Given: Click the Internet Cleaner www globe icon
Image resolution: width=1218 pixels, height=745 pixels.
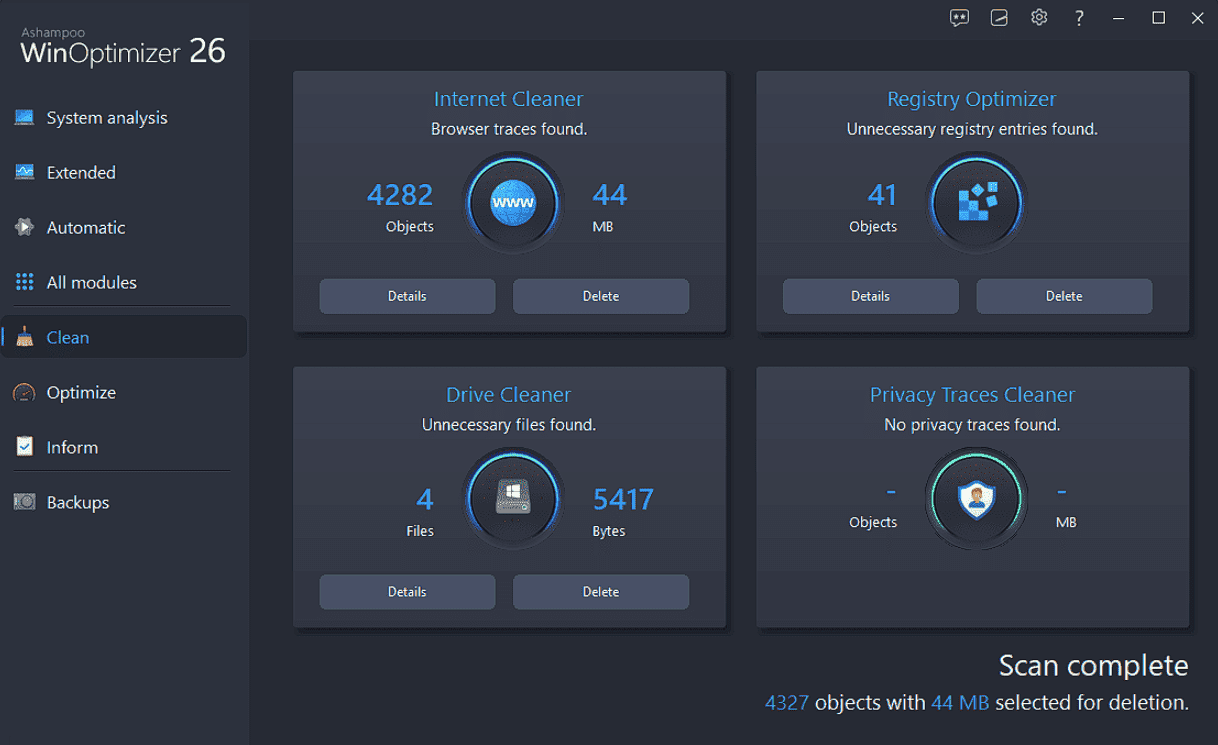Looking at the screenshot, I should 513,203.
